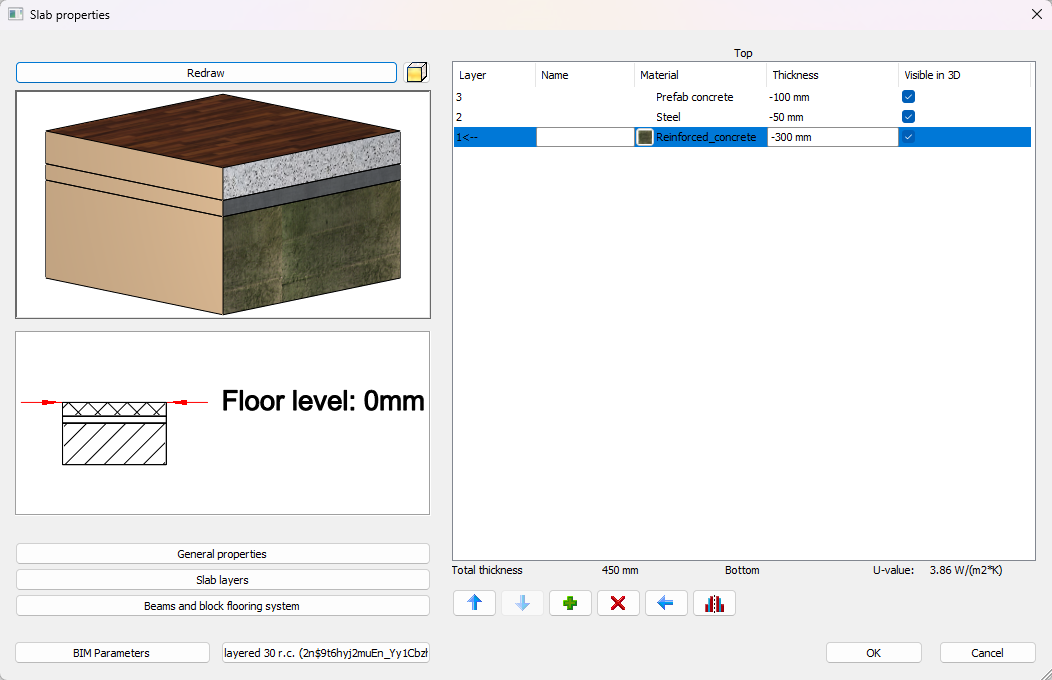Uncheck Visible in 3D for Reinforced_concrete
This screenshot has height=680, width=1052.
pyautogui.click(x=908, y=136)
